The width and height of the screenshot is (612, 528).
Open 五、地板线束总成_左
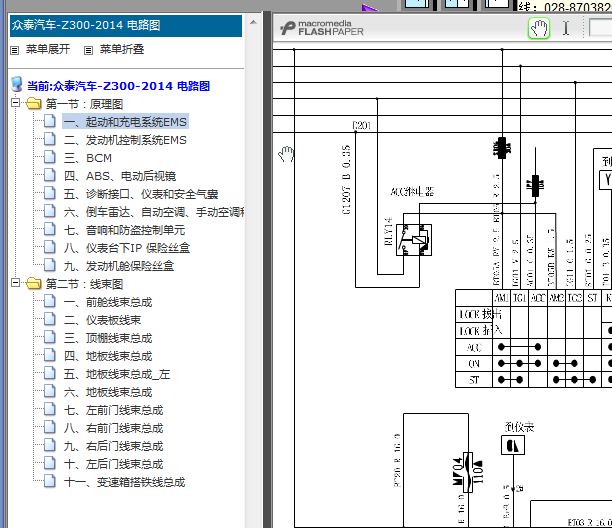click(117, 374)
